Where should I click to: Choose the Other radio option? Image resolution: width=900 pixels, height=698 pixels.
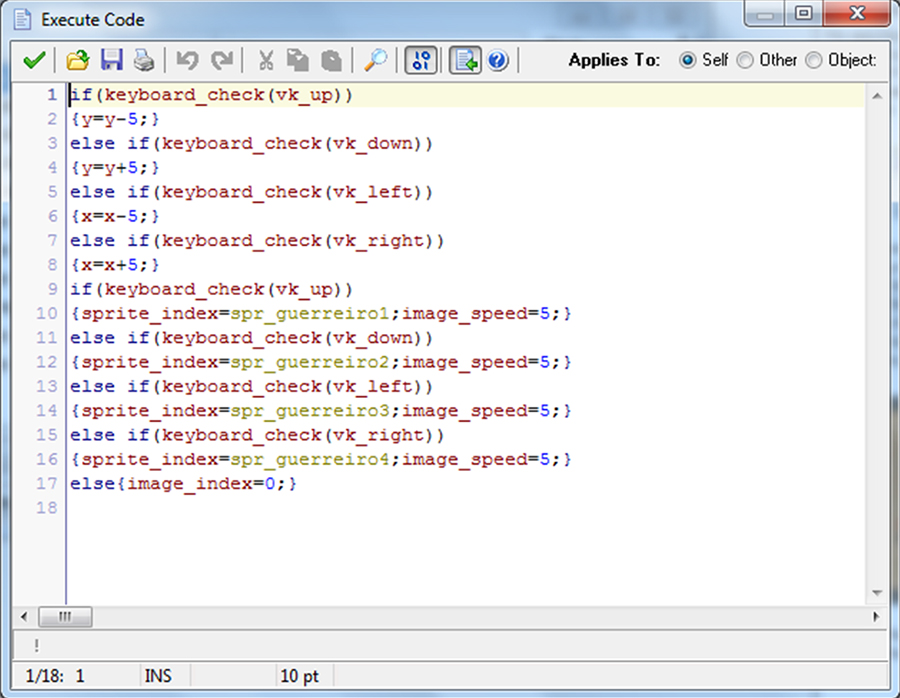(x=745, y=60)
